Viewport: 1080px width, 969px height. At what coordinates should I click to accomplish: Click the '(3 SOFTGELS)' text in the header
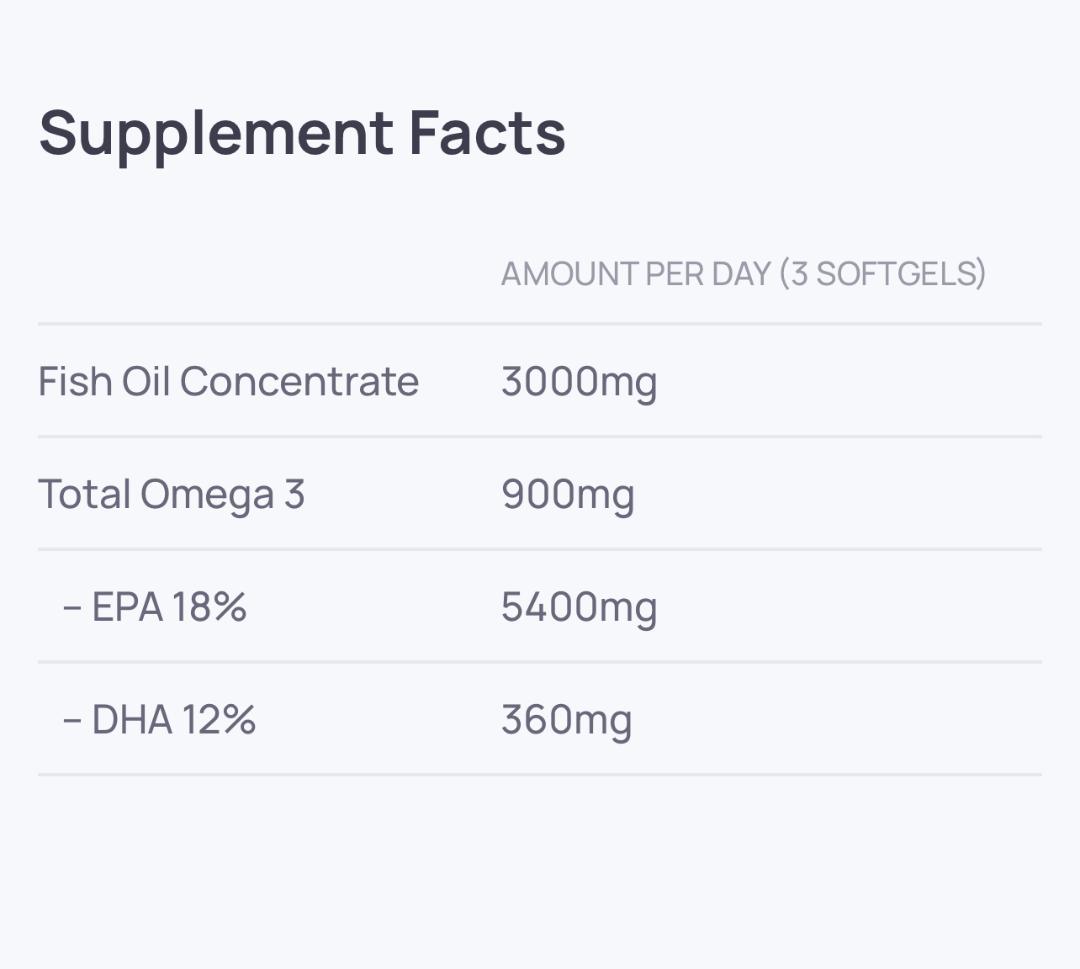pyautogui.click(x=883, y=273)
